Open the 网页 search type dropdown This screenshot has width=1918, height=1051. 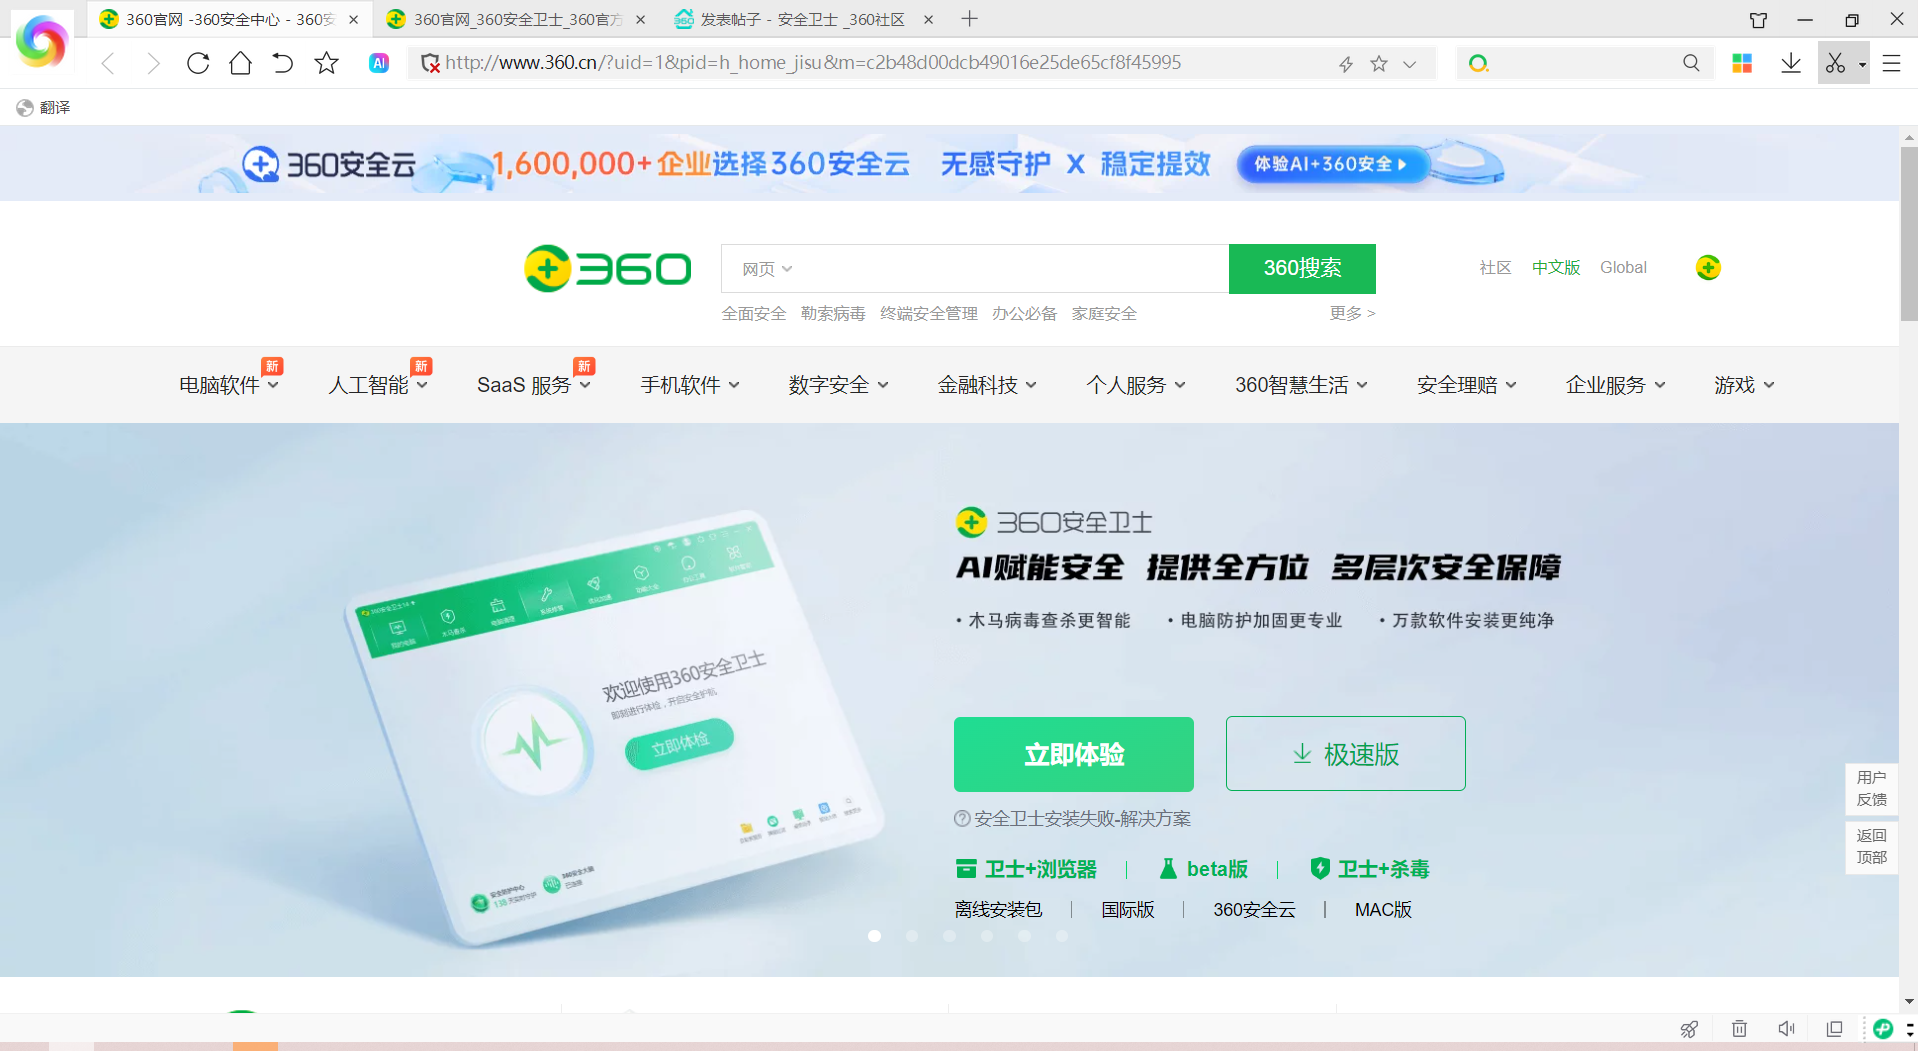tap(767, 269)
